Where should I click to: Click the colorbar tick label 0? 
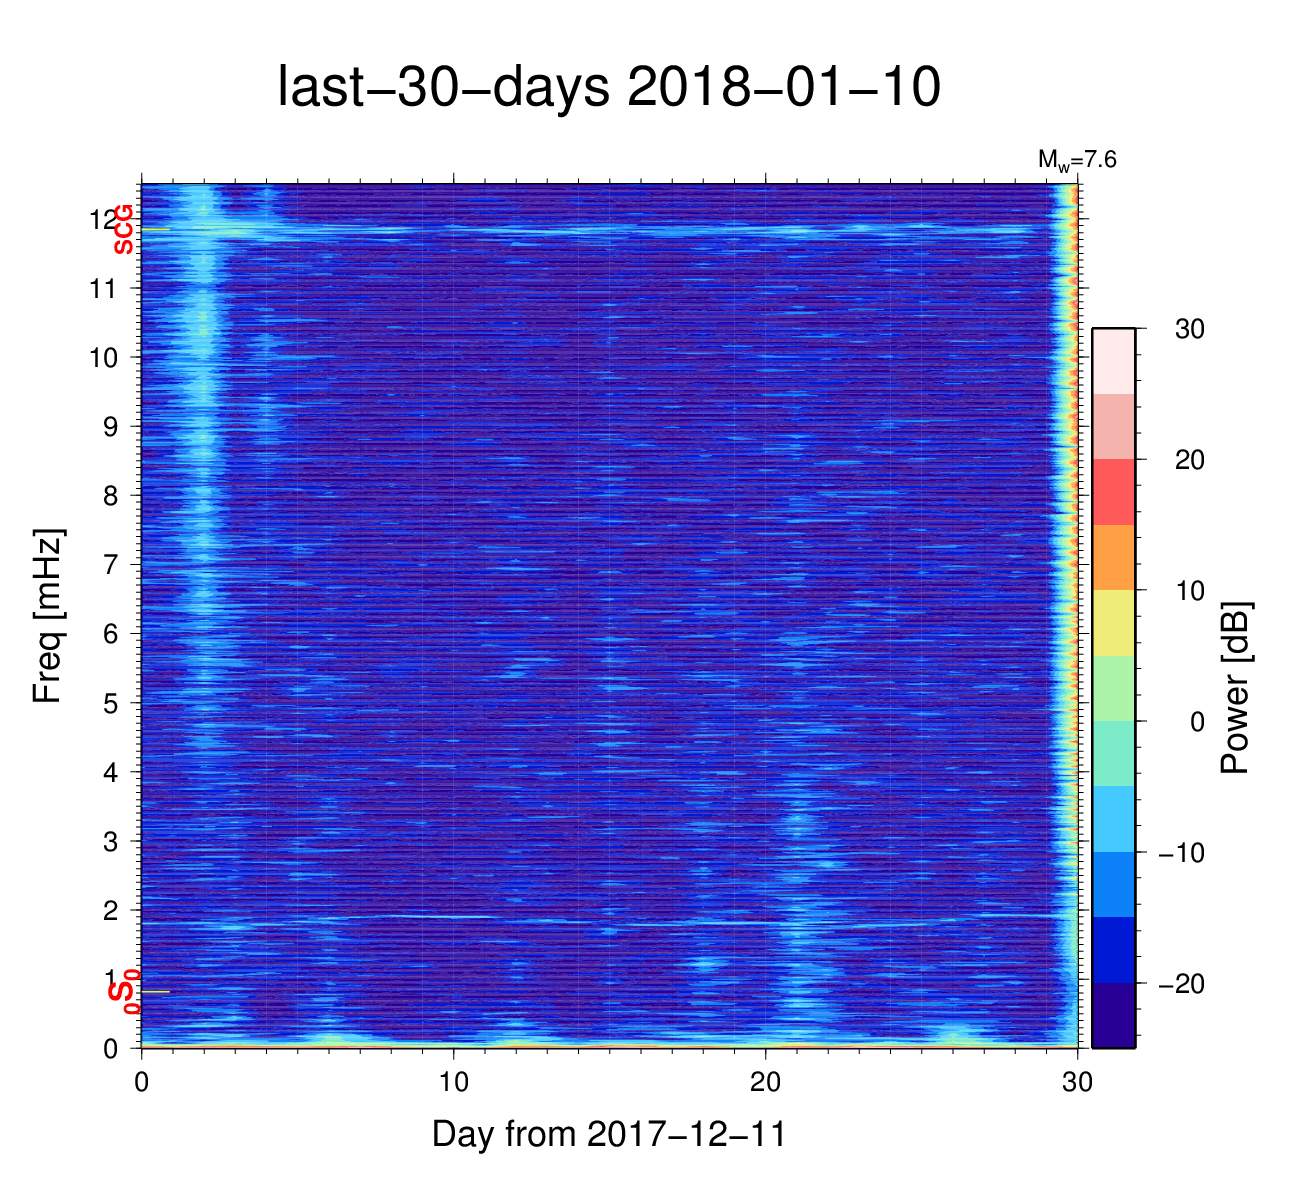point(1197,722)
